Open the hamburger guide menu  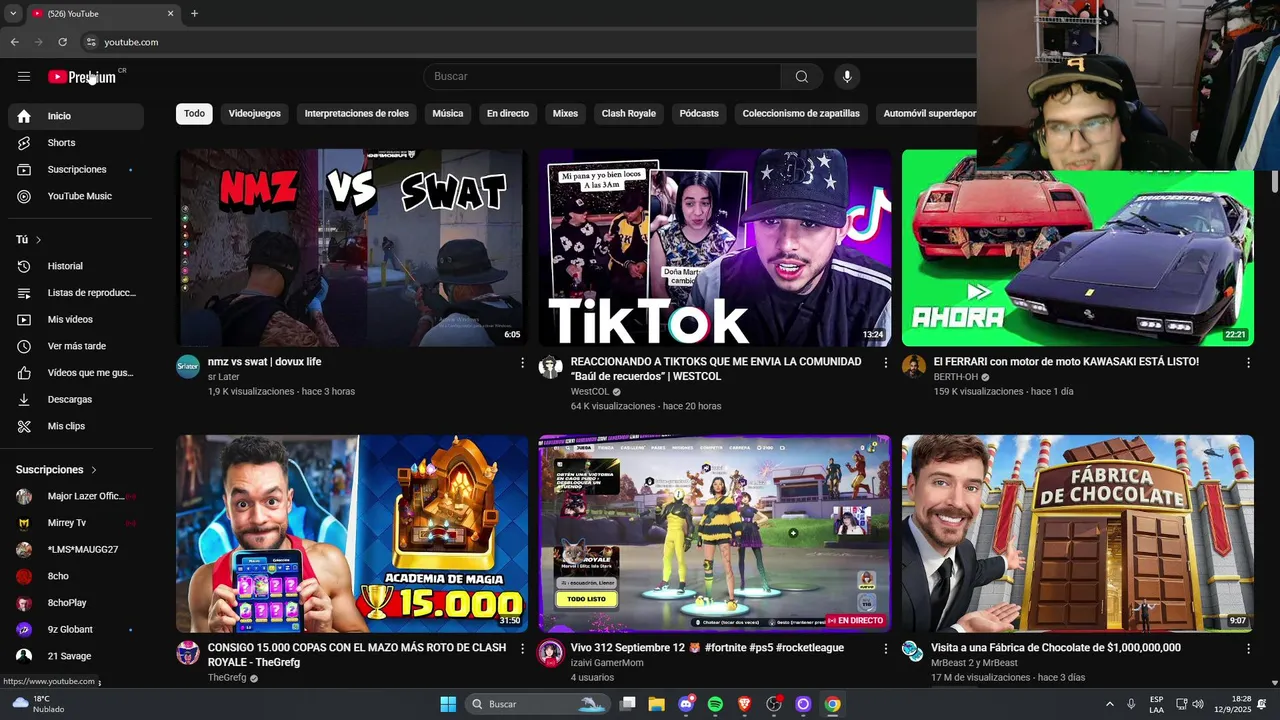[x=24, y=77]
